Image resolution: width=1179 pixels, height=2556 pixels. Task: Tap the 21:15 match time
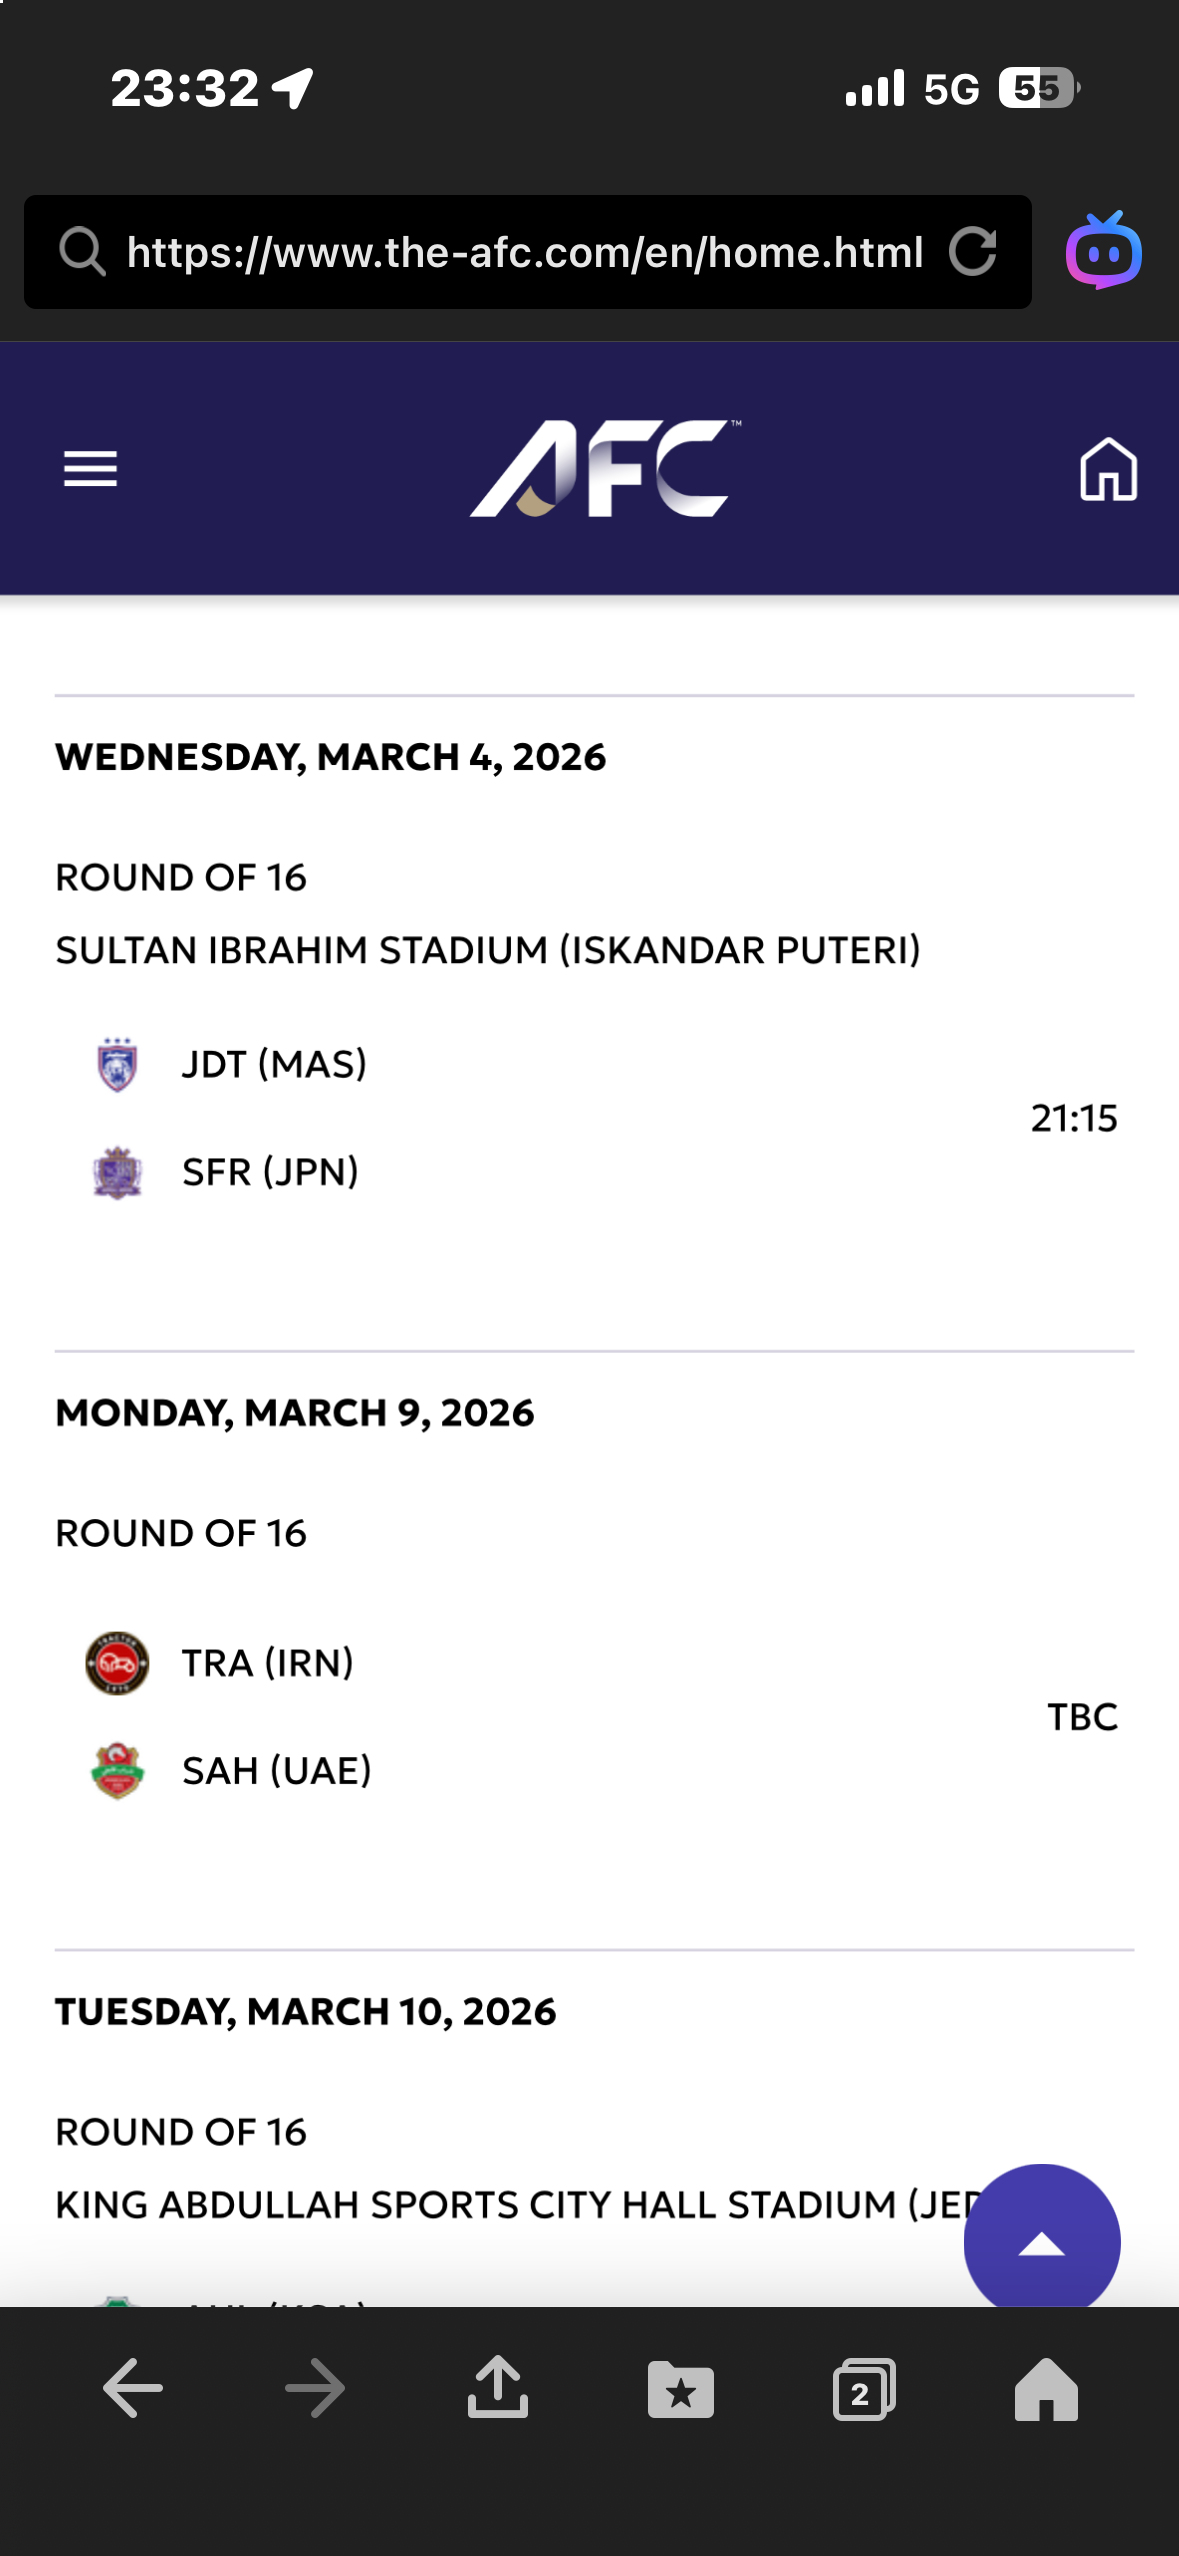[x=1073, y=1118]
